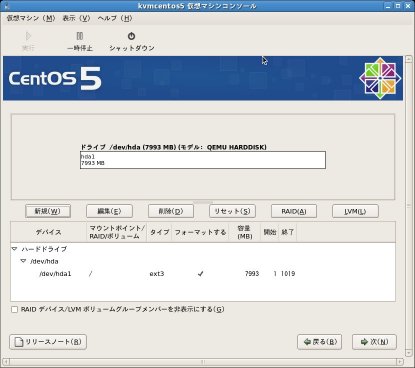
Task: Click the back arrow on 戻る button
Action: point(307,342)
